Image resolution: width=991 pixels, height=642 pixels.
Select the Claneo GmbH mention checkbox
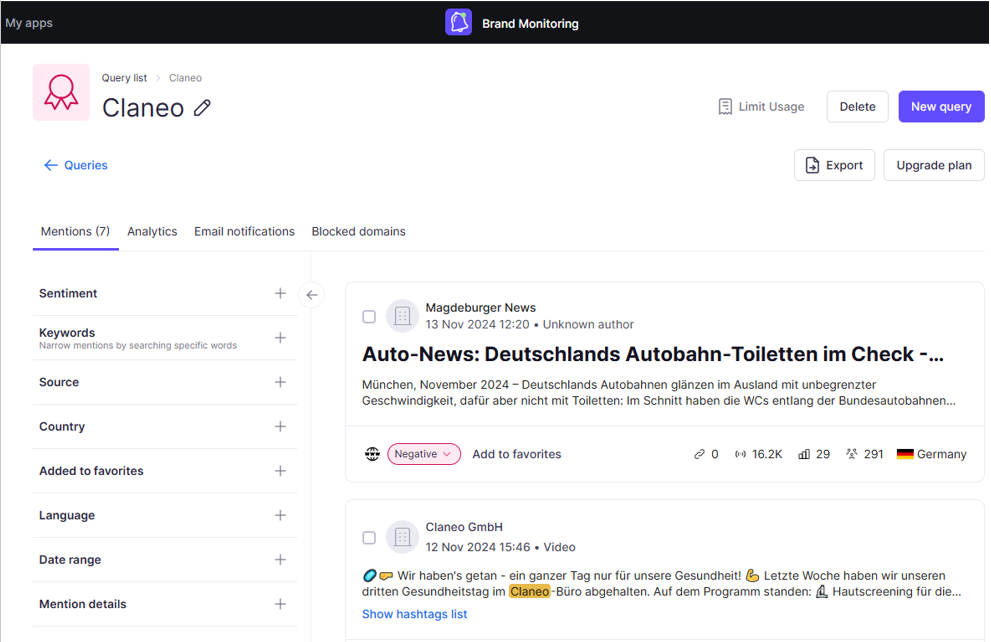pos(369,538)
